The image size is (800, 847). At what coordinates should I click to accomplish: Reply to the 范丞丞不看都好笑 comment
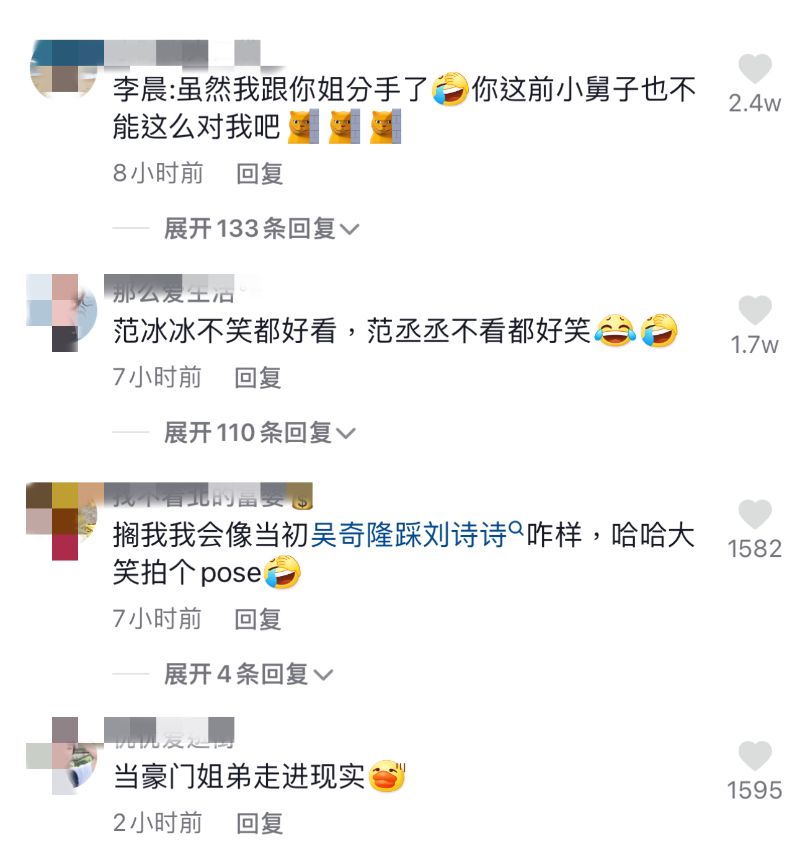[x=258, y=377]
